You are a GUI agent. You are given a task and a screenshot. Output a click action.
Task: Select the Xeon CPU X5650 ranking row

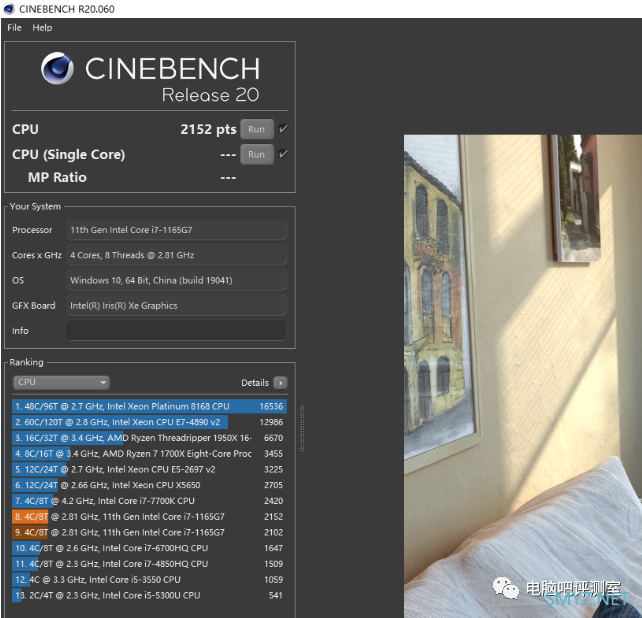(149, 485)
